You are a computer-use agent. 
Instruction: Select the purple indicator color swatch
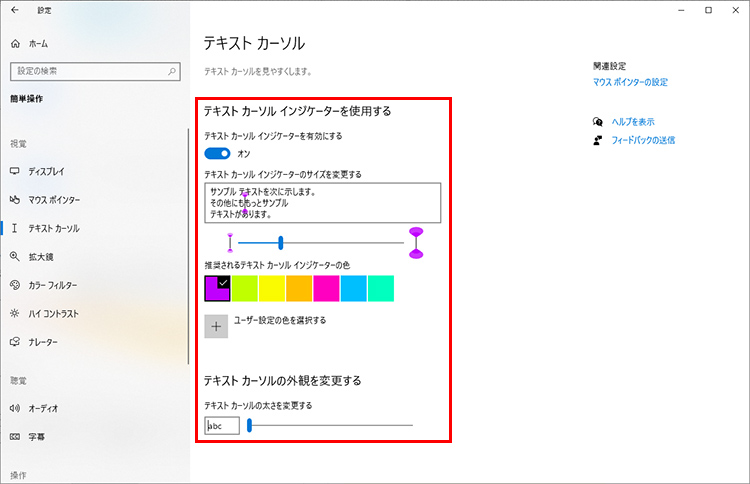tap(218, 288)
